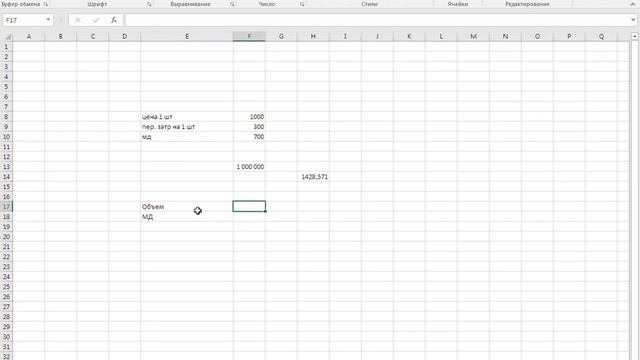Select row 21 header

point(6,247)
